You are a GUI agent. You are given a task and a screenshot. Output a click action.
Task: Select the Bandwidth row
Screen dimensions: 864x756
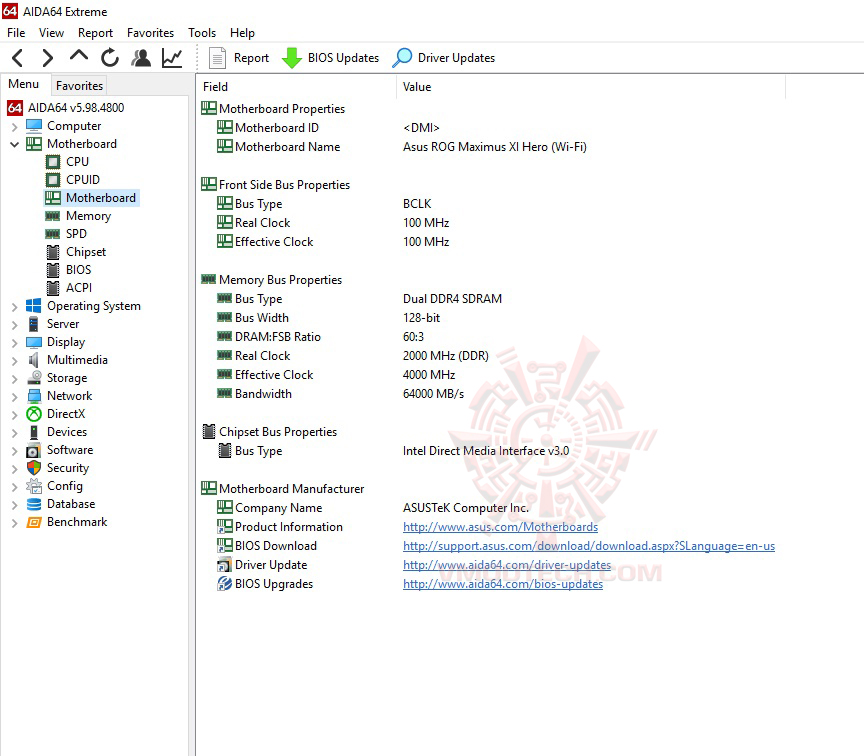(x=340, y=394)
